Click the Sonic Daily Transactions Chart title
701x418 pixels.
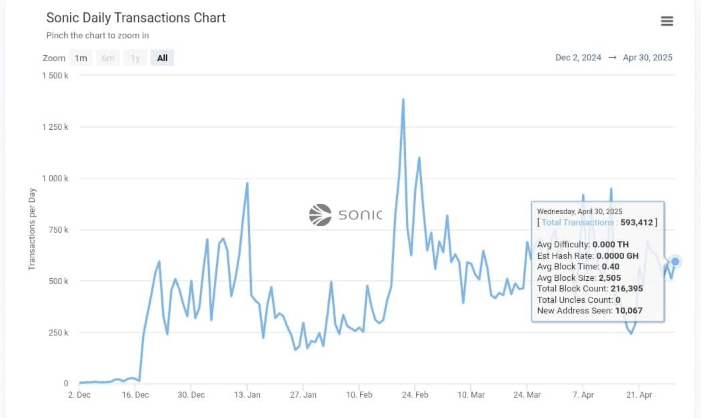pyautogui.click(x=136, y=17)
